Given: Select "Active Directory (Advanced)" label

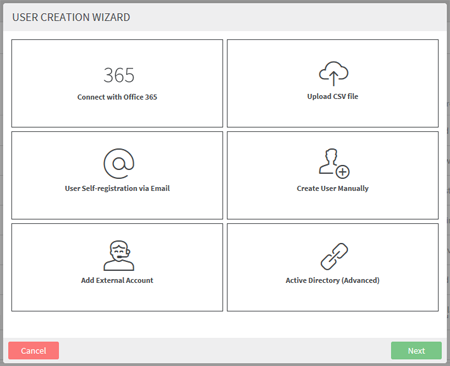Looking at the screenshot, I should [333, 280].
